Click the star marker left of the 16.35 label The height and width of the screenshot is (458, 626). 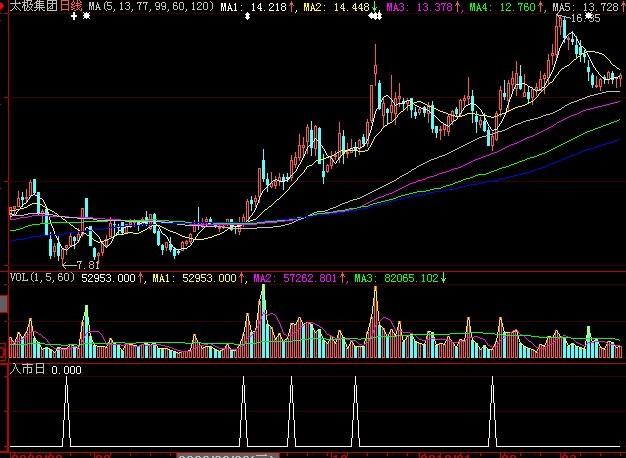click(588, 17)
